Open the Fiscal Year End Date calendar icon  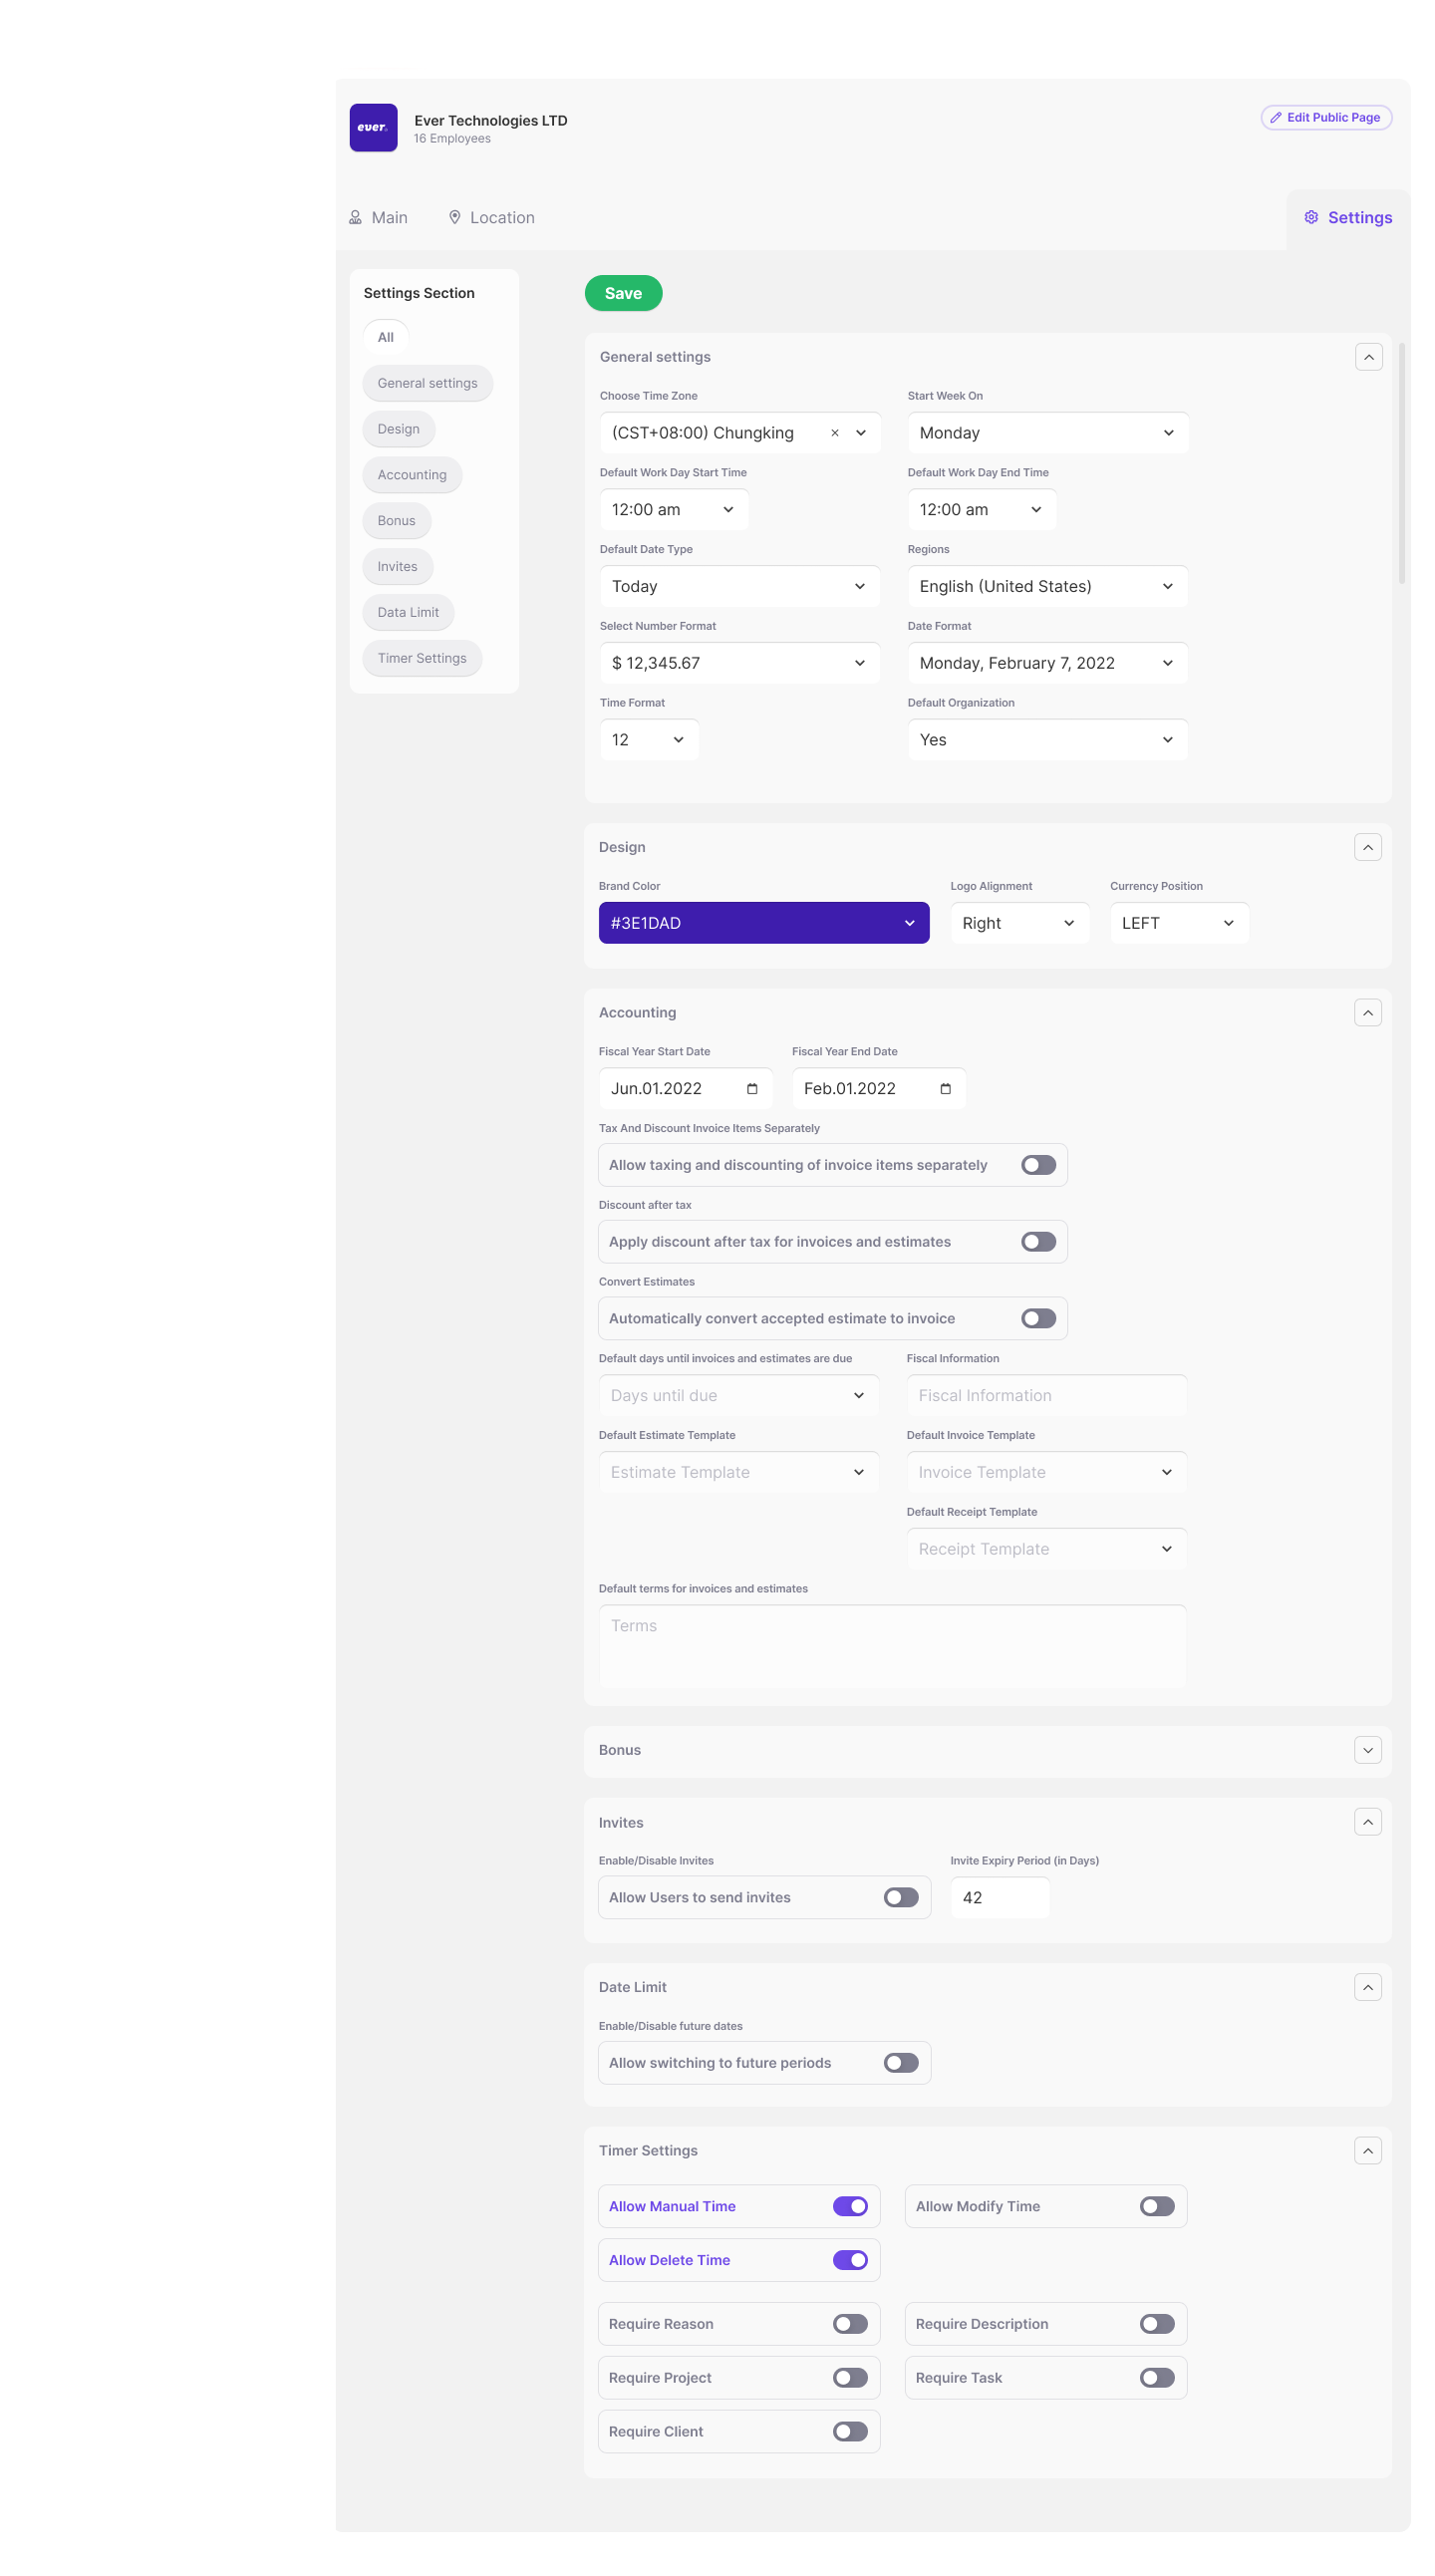click(945, 1089)
